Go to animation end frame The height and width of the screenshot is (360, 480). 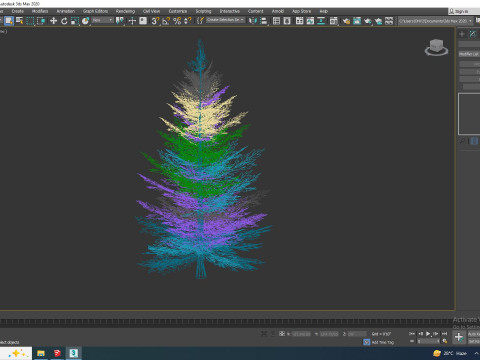click(444, 334)
